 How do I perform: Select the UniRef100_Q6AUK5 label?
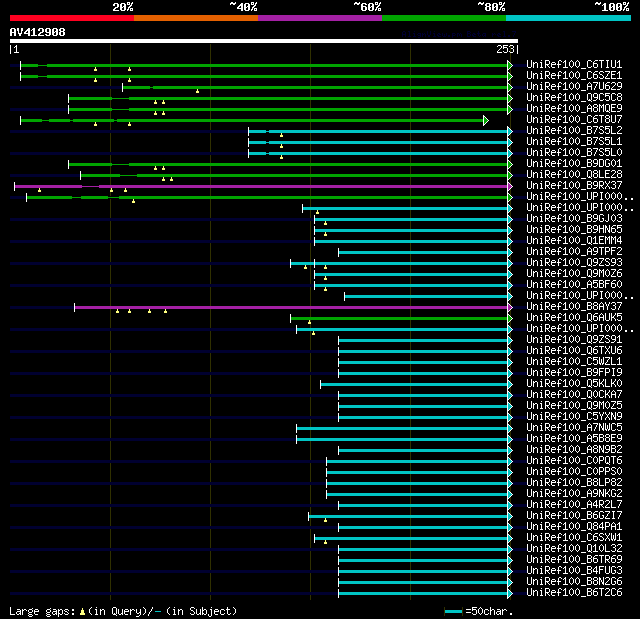(574, 317)
